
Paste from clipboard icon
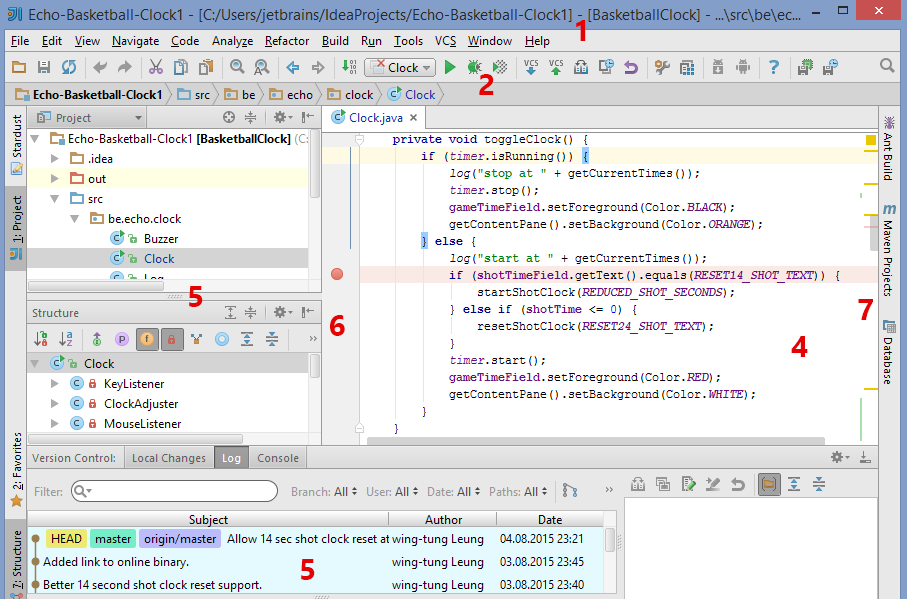tap(206, 67)
